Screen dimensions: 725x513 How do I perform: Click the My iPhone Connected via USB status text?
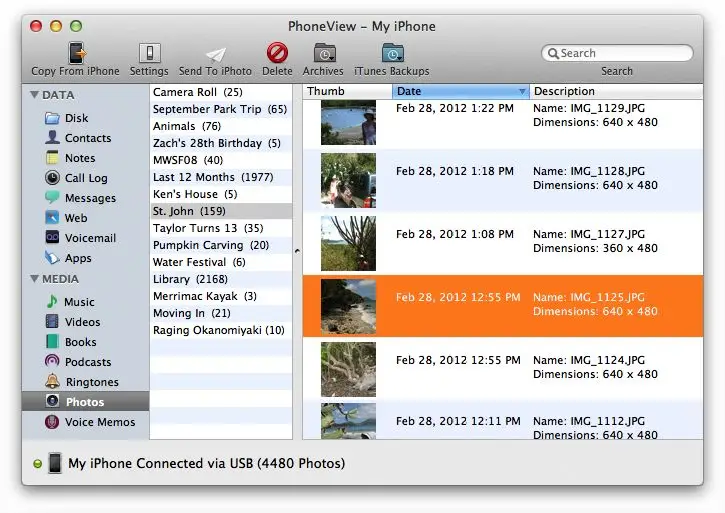pos(206,463)
